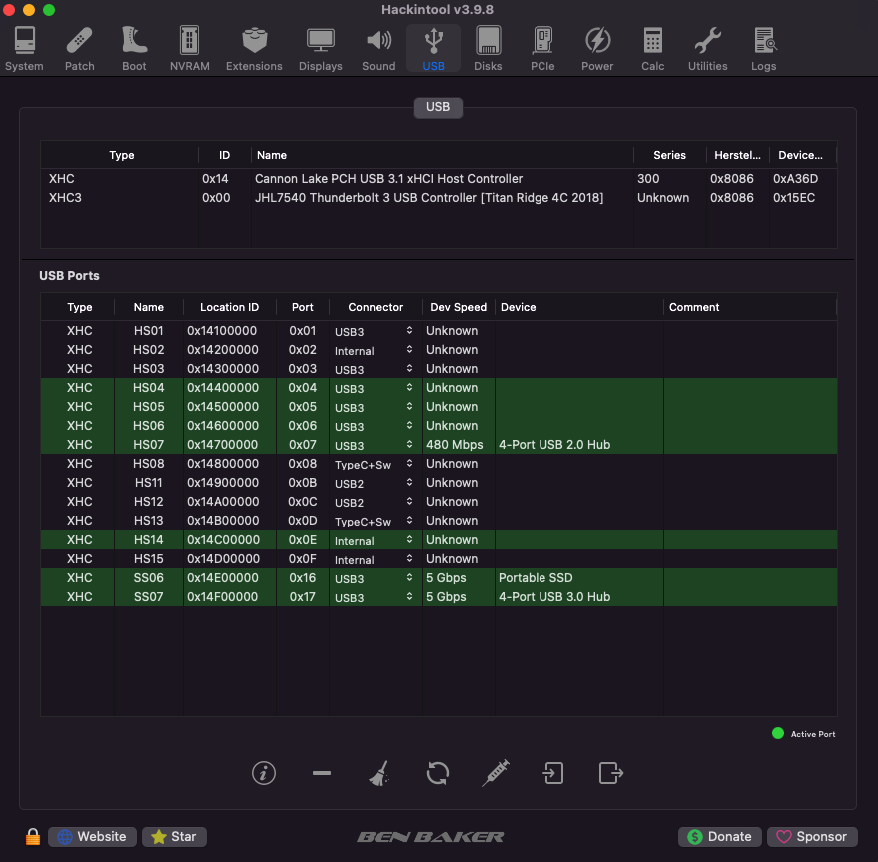This screenshot has width=878, height=862.
Task: Click the refresh arrows icon
Action: 437,773
